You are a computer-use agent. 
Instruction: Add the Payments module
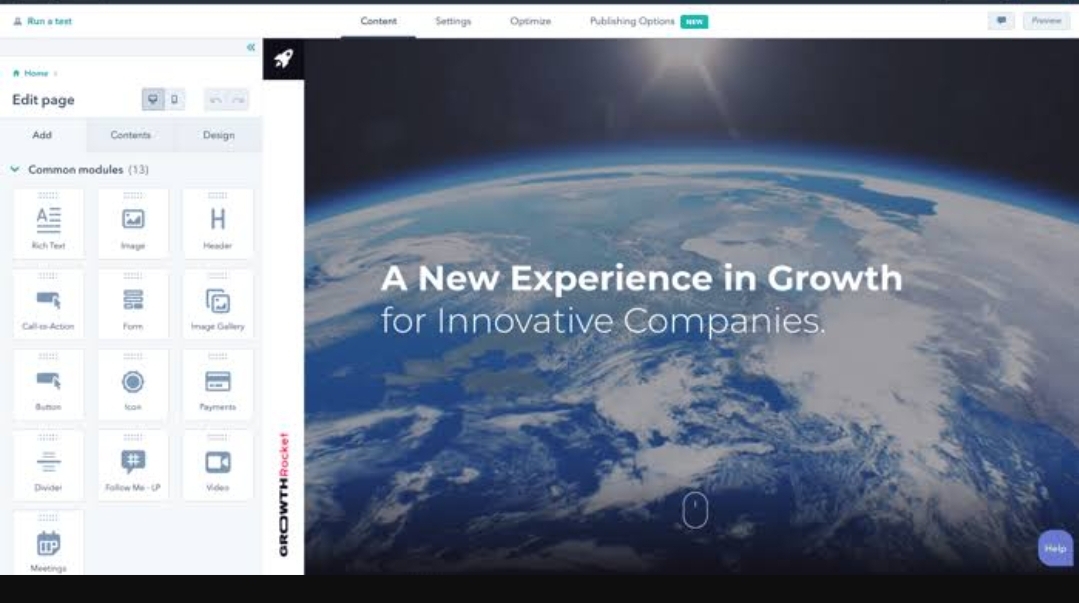[x=217, y=385]
